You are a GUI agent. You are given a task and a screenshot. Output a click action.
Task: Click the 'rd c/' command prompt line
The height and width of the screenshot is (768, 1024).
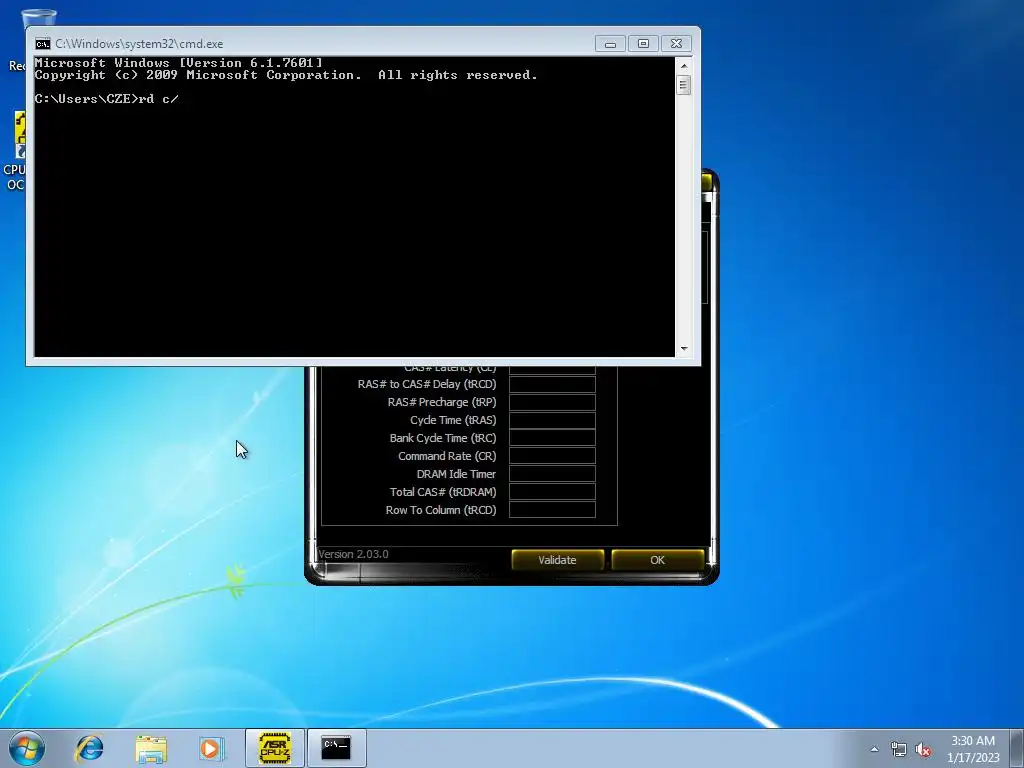[x=106, y=99]
